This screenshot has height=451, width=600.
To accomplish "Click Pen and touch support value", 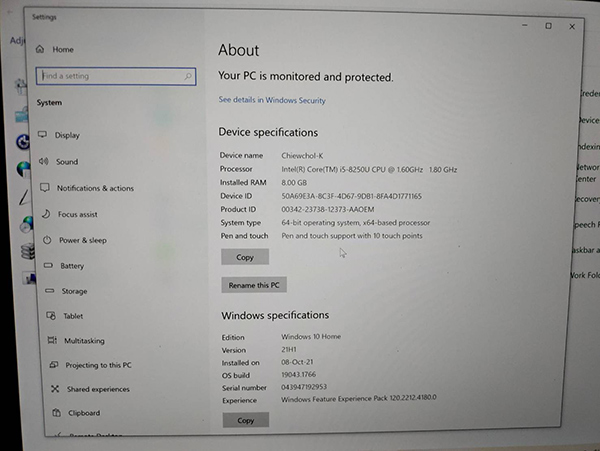I will click(x=352, y=236).
